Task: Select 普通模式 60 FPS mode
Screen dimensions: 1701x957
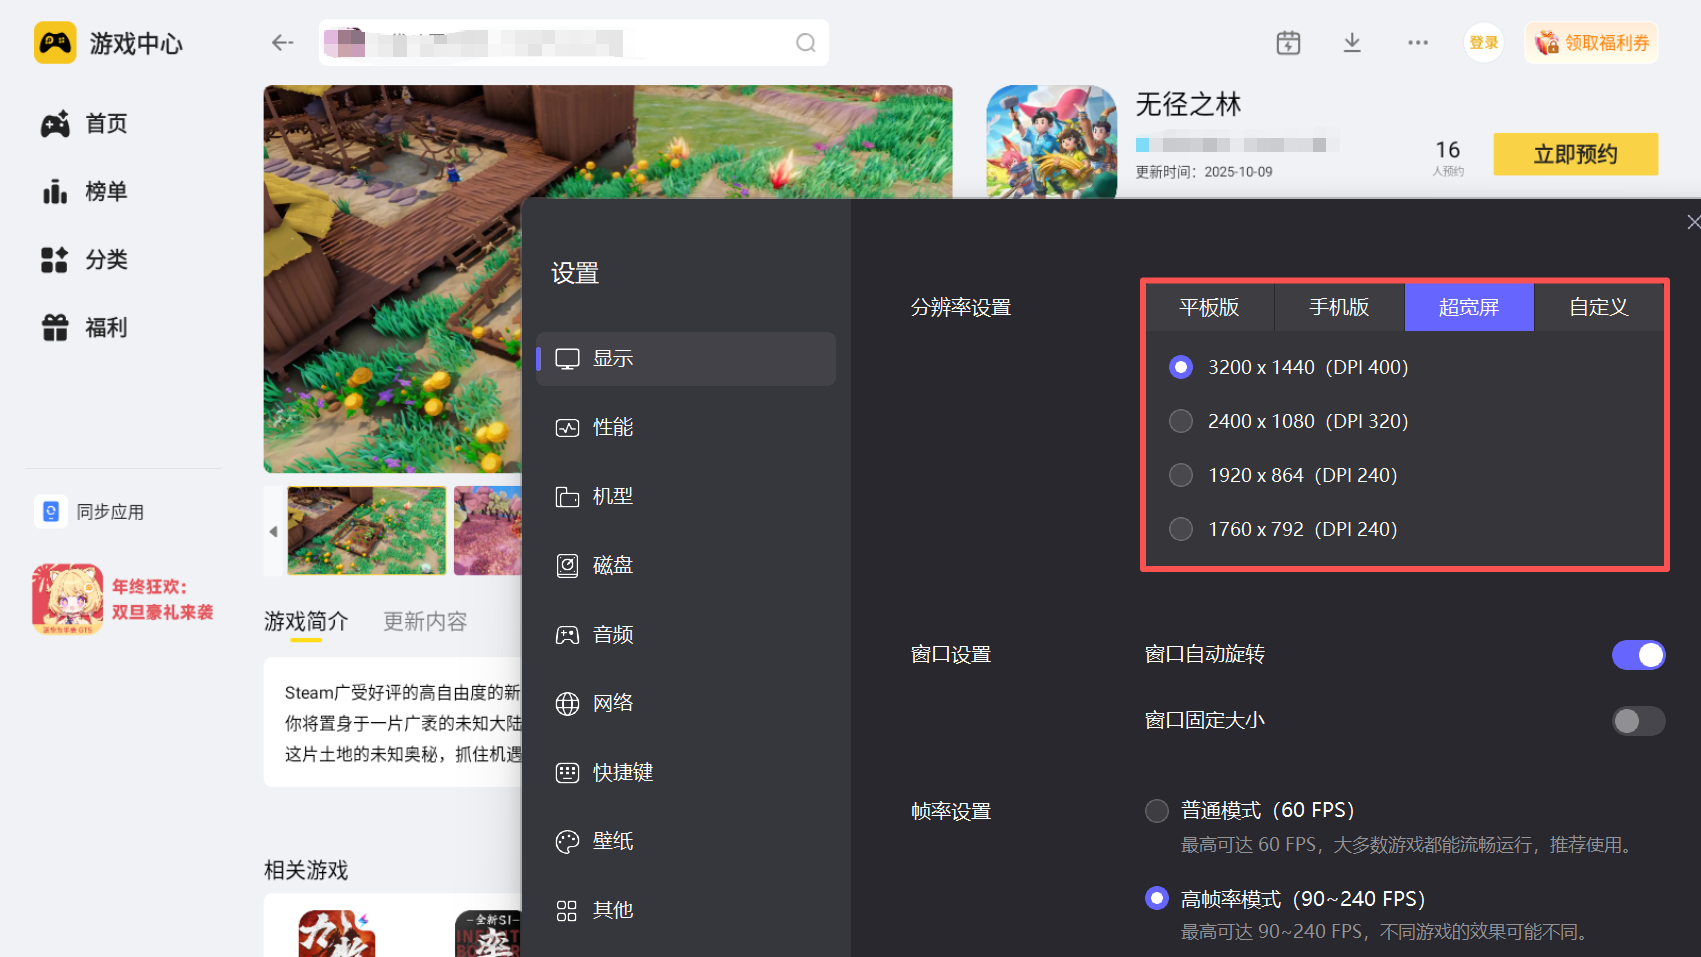Action: [1157, 810]
